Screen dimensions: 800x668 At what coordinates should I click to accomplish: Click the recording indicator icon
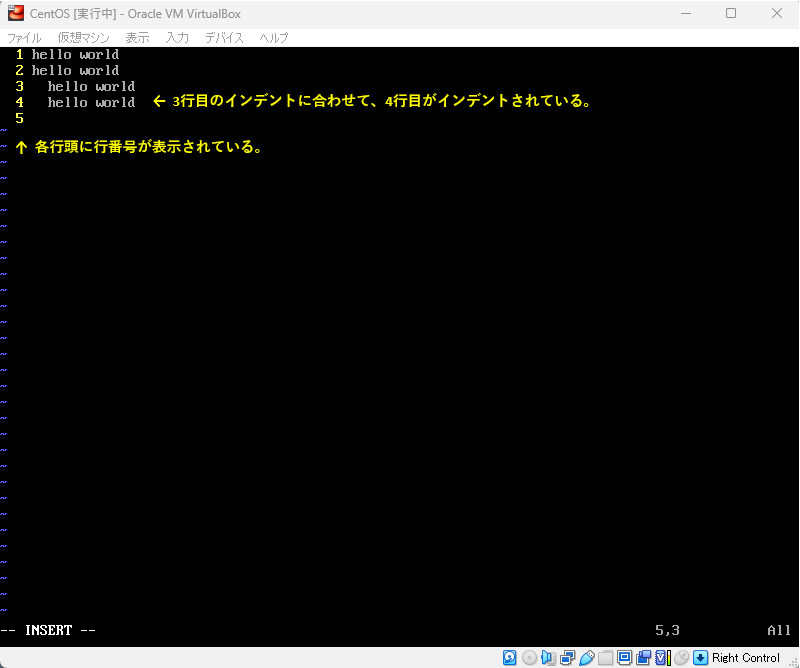643,657
